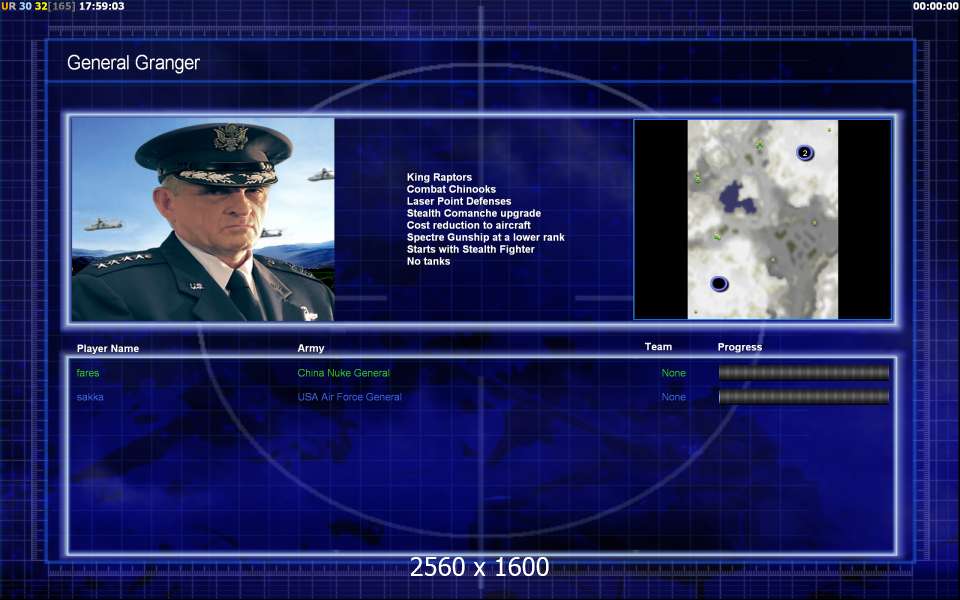Click the Team column header
Image resolution: width=960 pixels, height=600 pixels.
click(x=658, y=347)
